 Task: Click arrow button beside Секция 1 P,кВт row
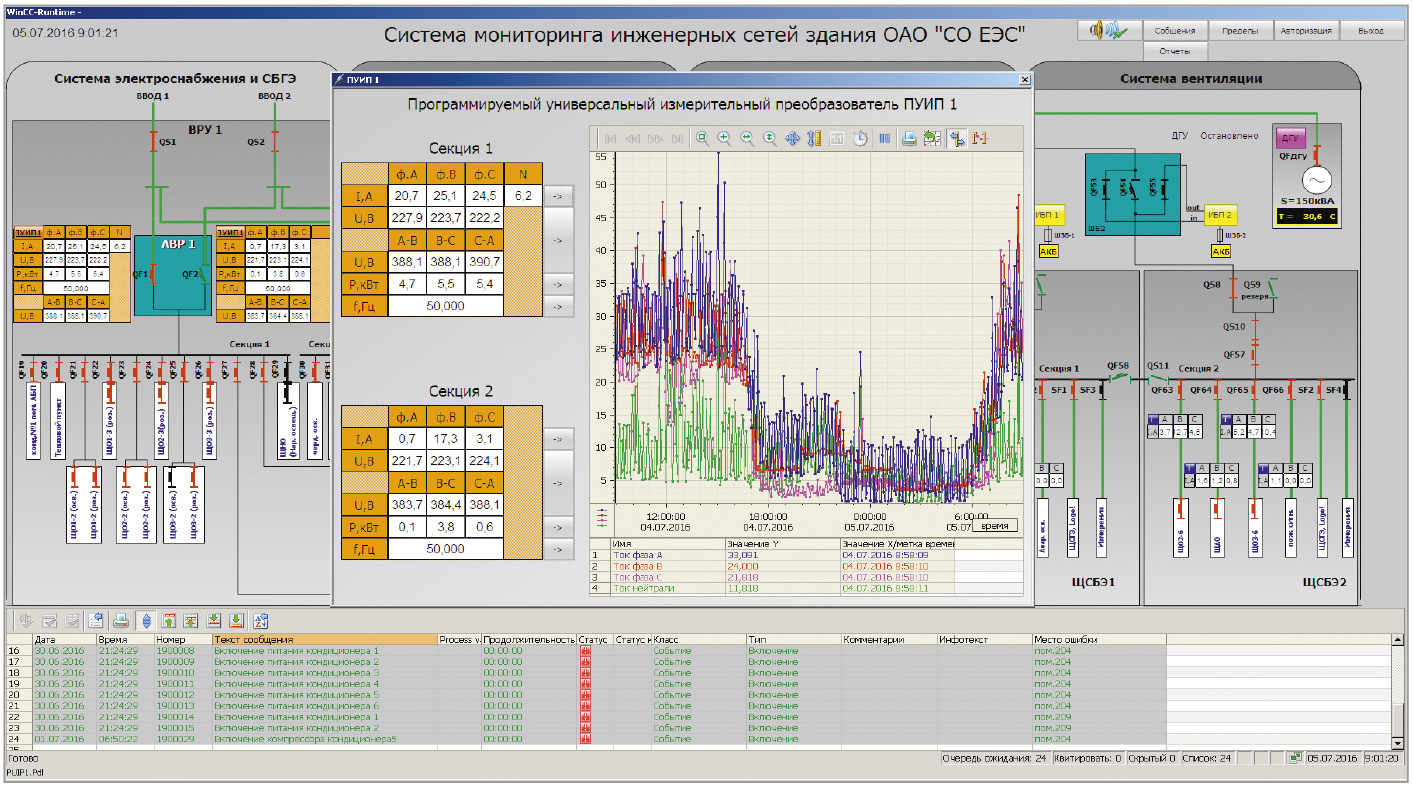pos(557,284)
